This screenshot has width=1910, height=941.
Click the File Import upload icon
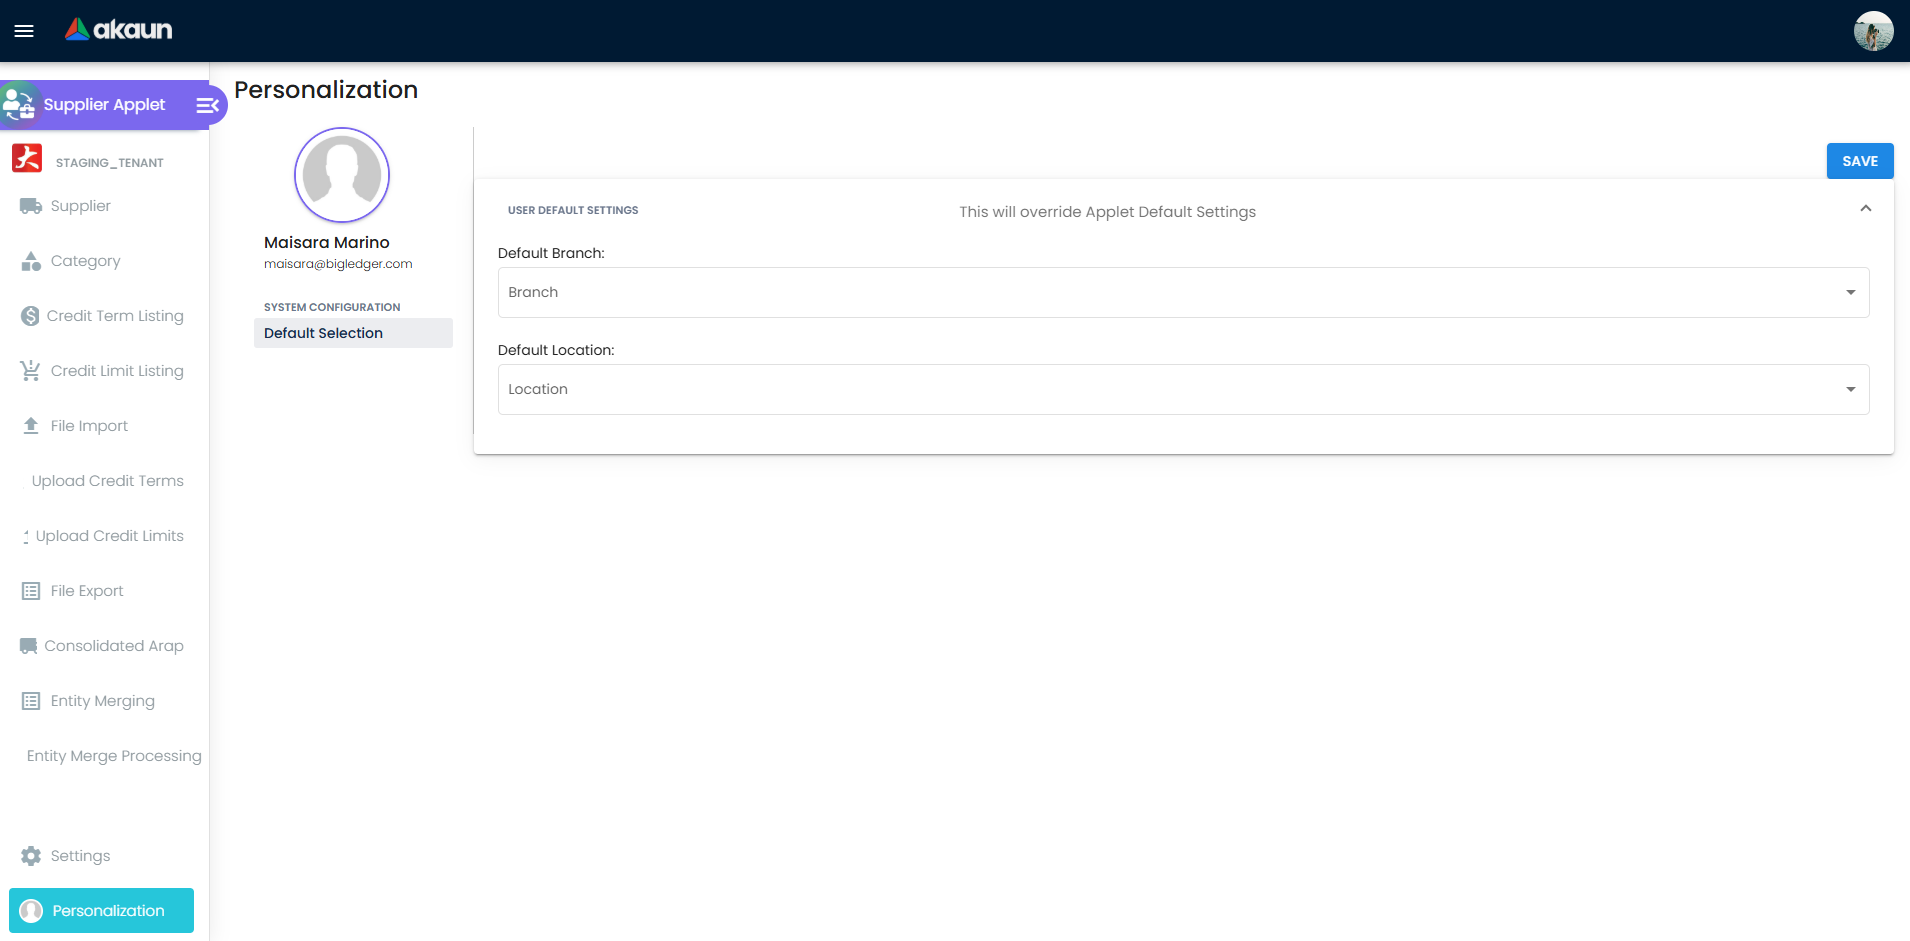pyautogui.click(x=30, y=425)
